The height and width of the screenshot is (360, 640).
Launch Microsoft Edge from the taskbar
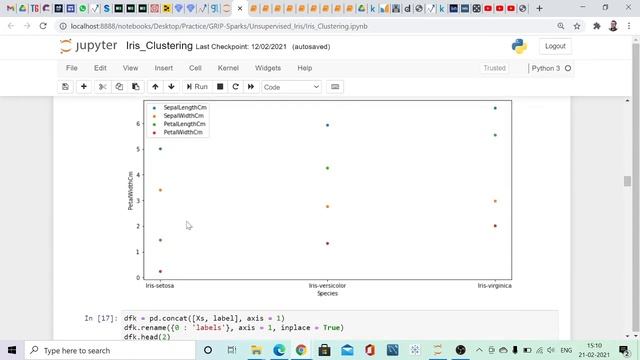(279, 350)
